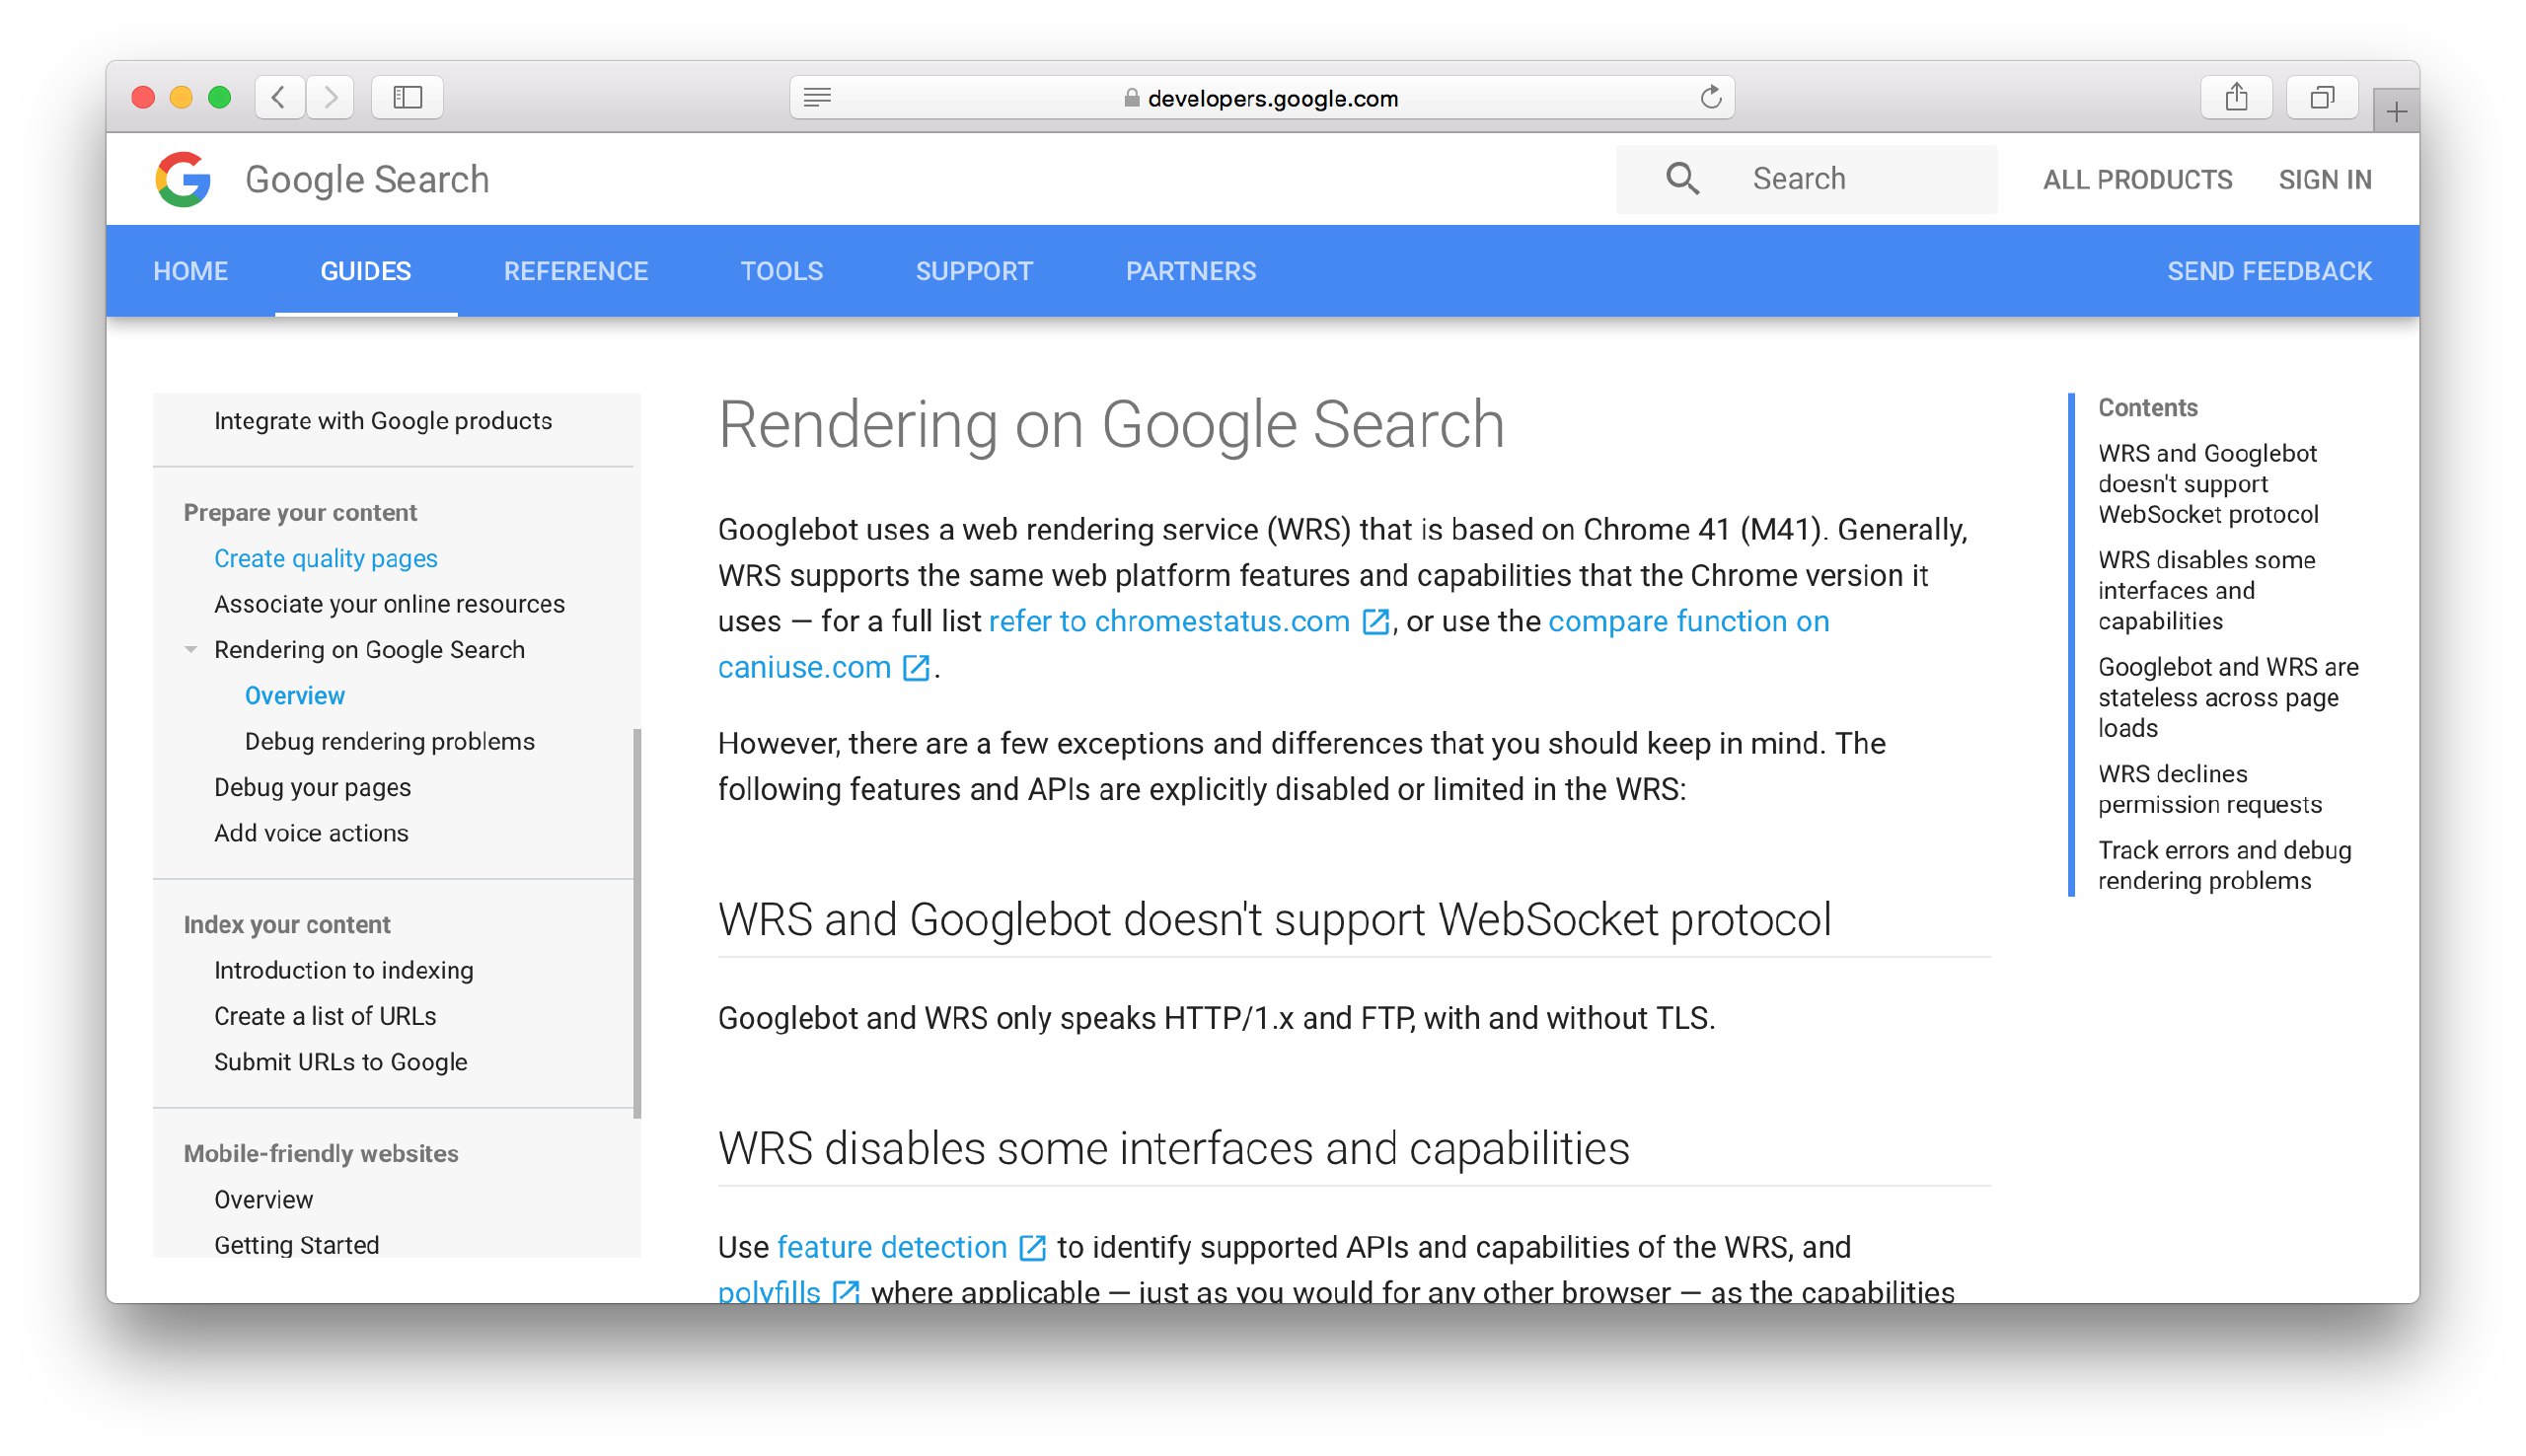Go back using the browser back arrow
Image resolution: width=2526 pixels, height=1456 pixels.
279,97
